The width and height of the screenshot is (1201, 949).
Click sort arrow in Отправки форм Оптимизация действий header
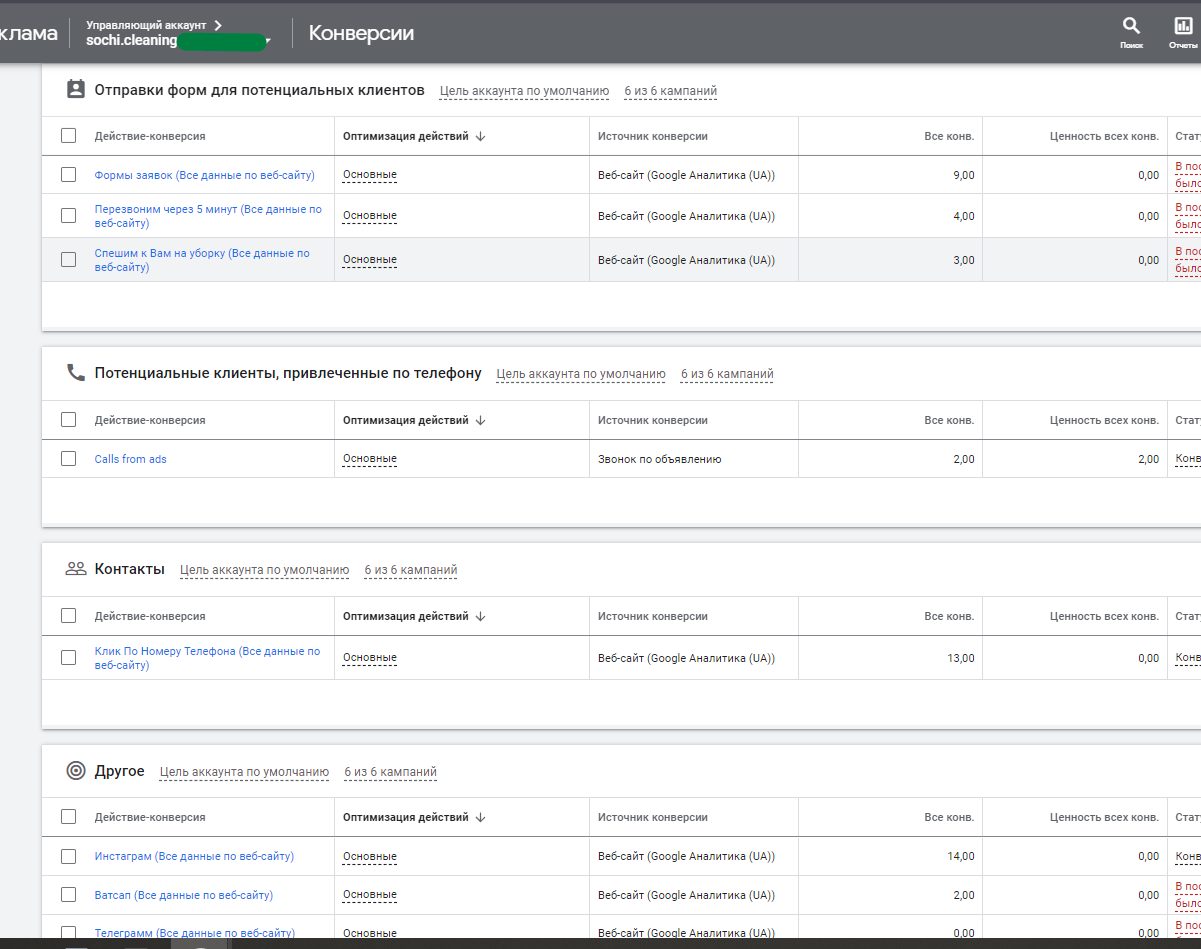(x=480, y=136)
